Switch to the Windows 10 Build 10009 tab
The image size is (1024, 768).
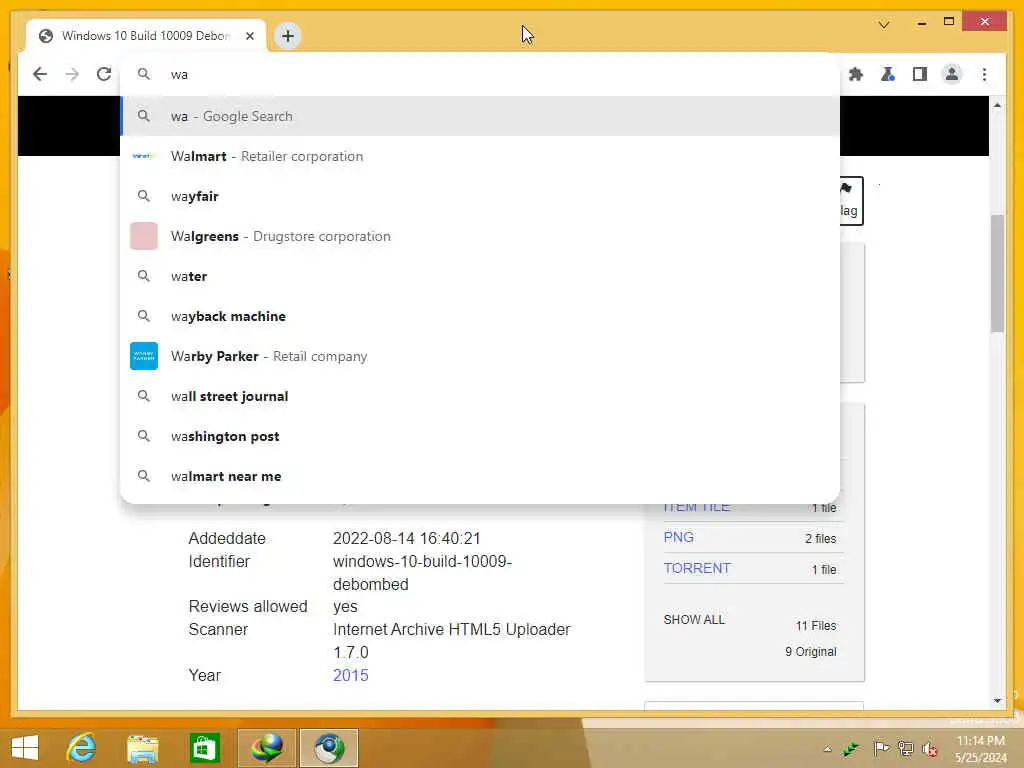coord(145,36)
